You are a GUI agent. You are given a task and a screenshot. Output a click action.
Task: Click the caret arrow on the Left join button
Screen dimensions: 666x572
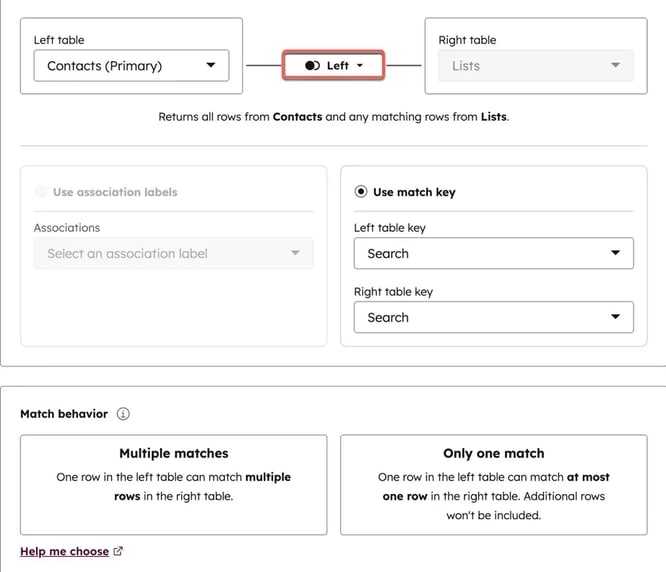(x=360, y=66)
